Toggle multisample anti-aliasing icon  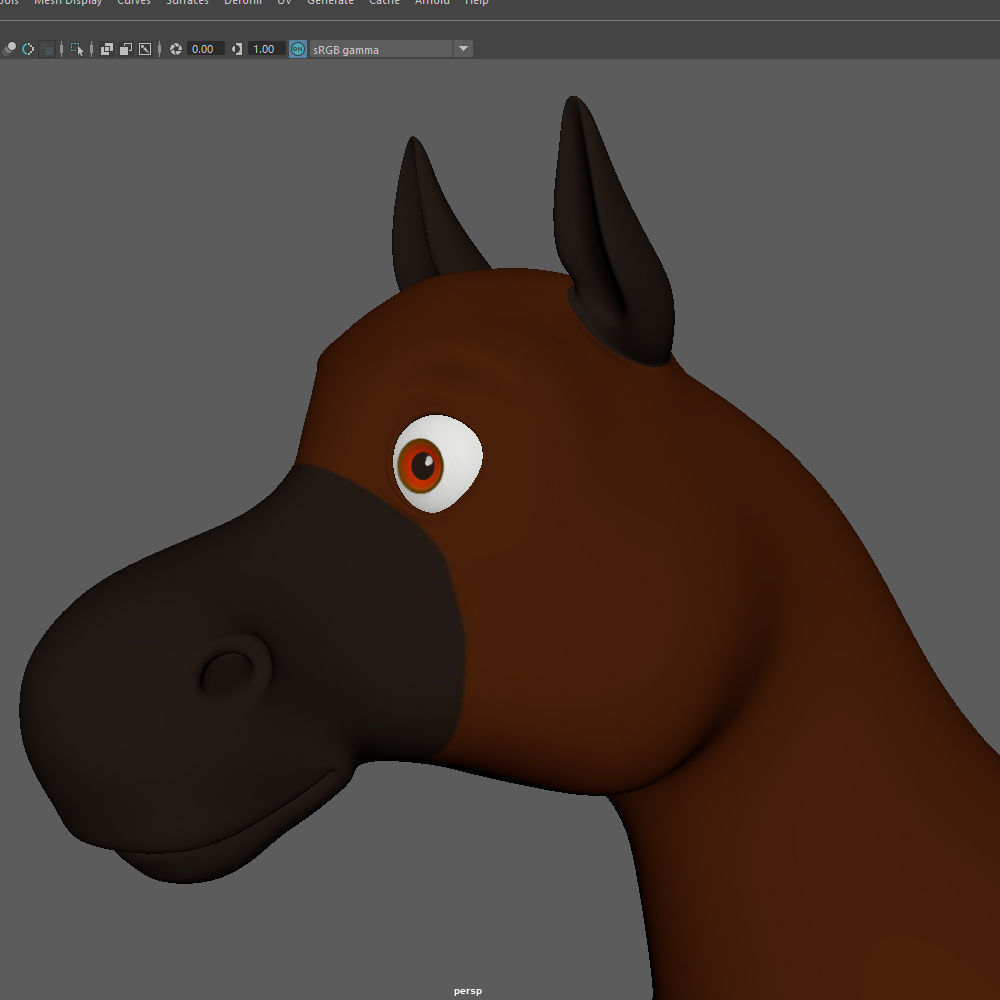28,49
